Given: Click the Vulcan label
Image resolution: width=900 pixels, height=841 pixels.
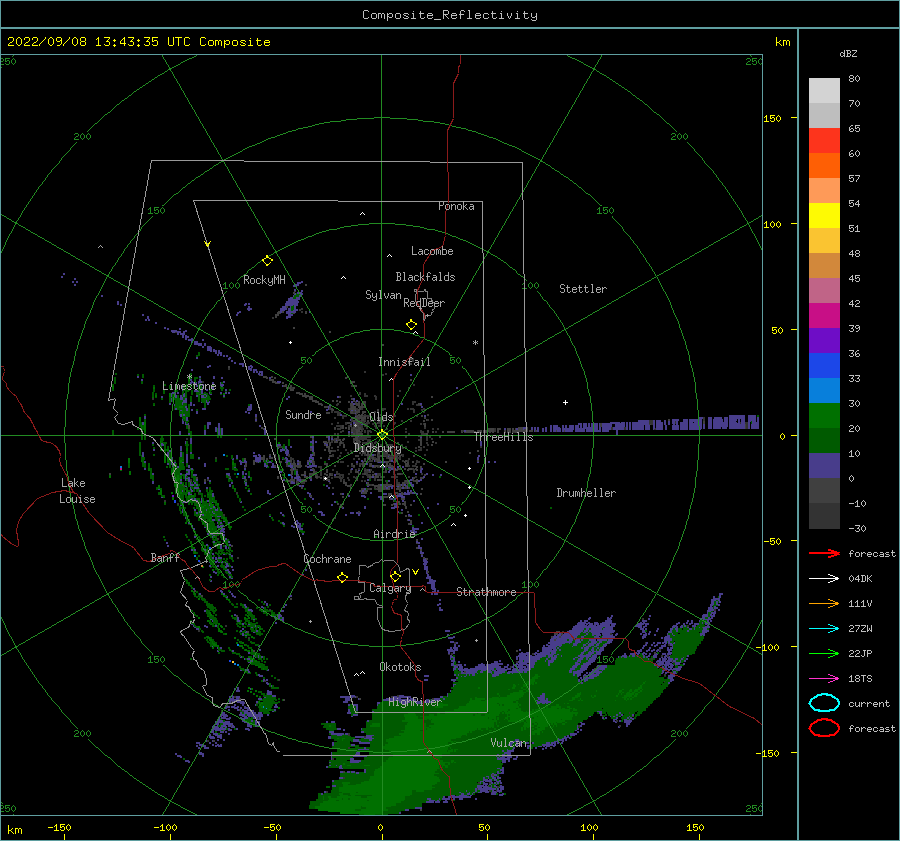Looking at the screenshot, I should [508, 743].
